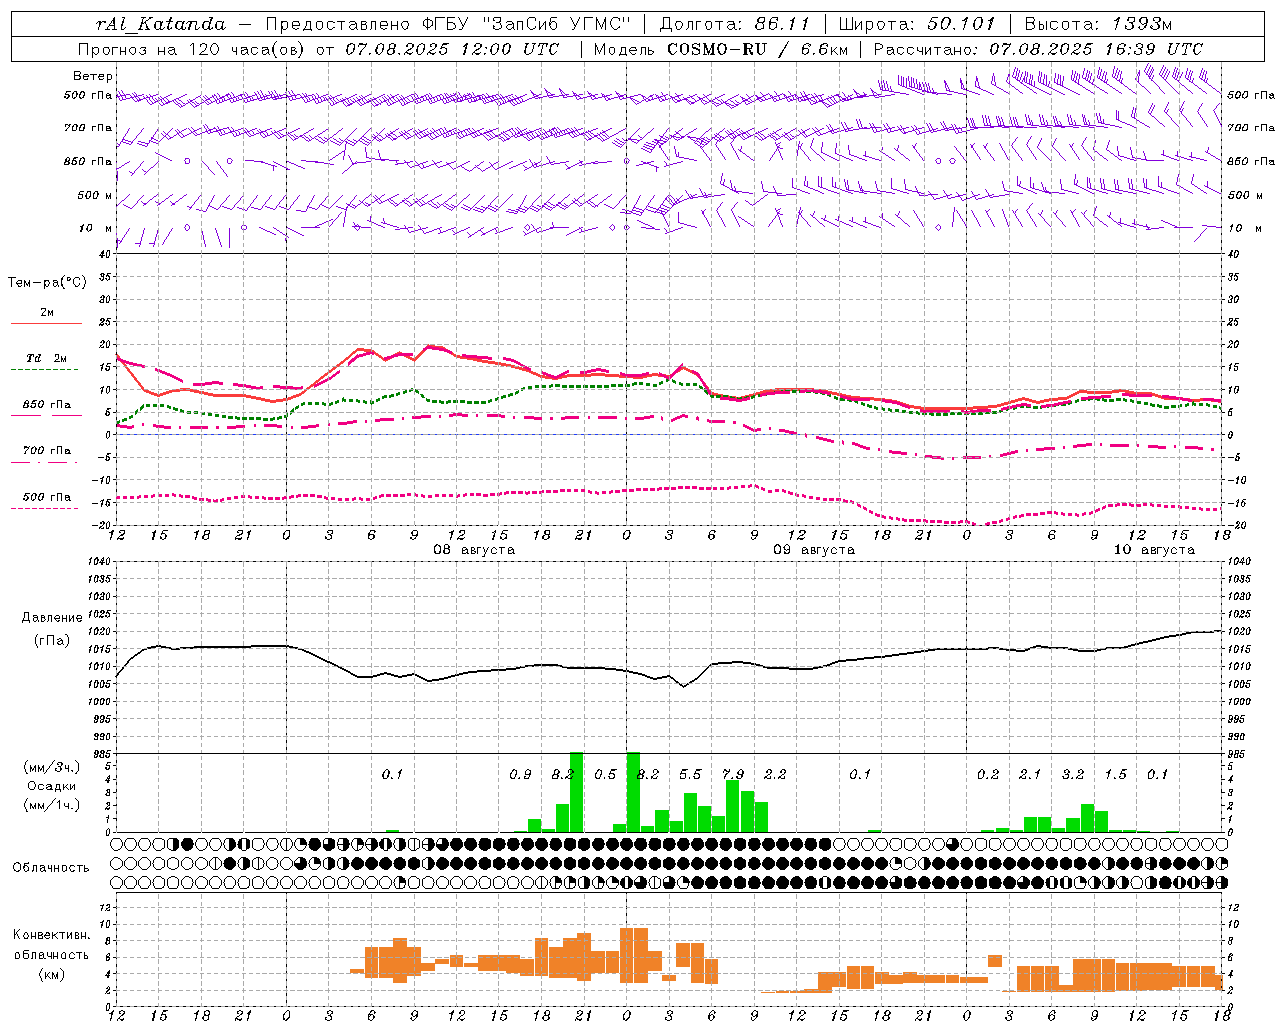1280x1024 pixels.
Task: Select the 0.2 precipitation total value
Action: click(988, 775)
